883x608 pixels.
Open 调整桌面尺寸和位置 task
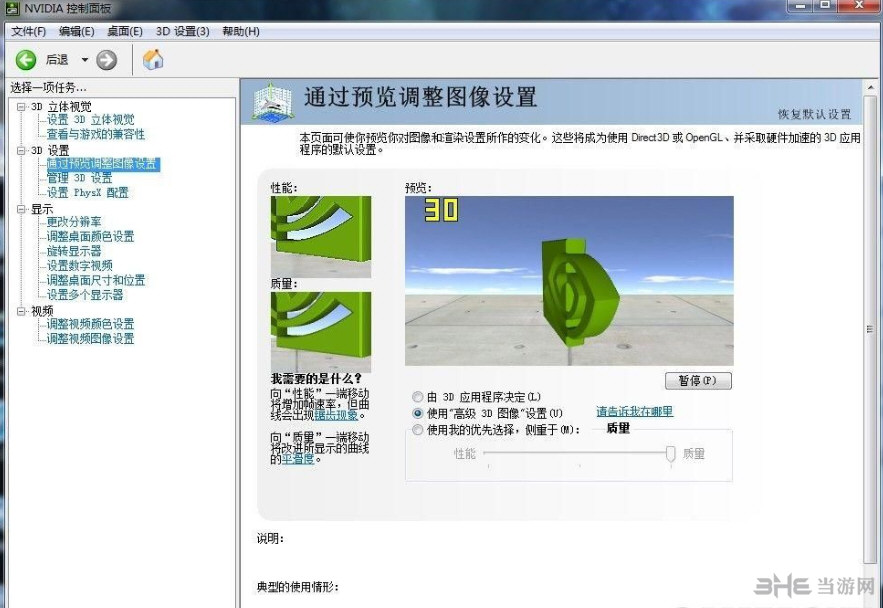(96, 280)
